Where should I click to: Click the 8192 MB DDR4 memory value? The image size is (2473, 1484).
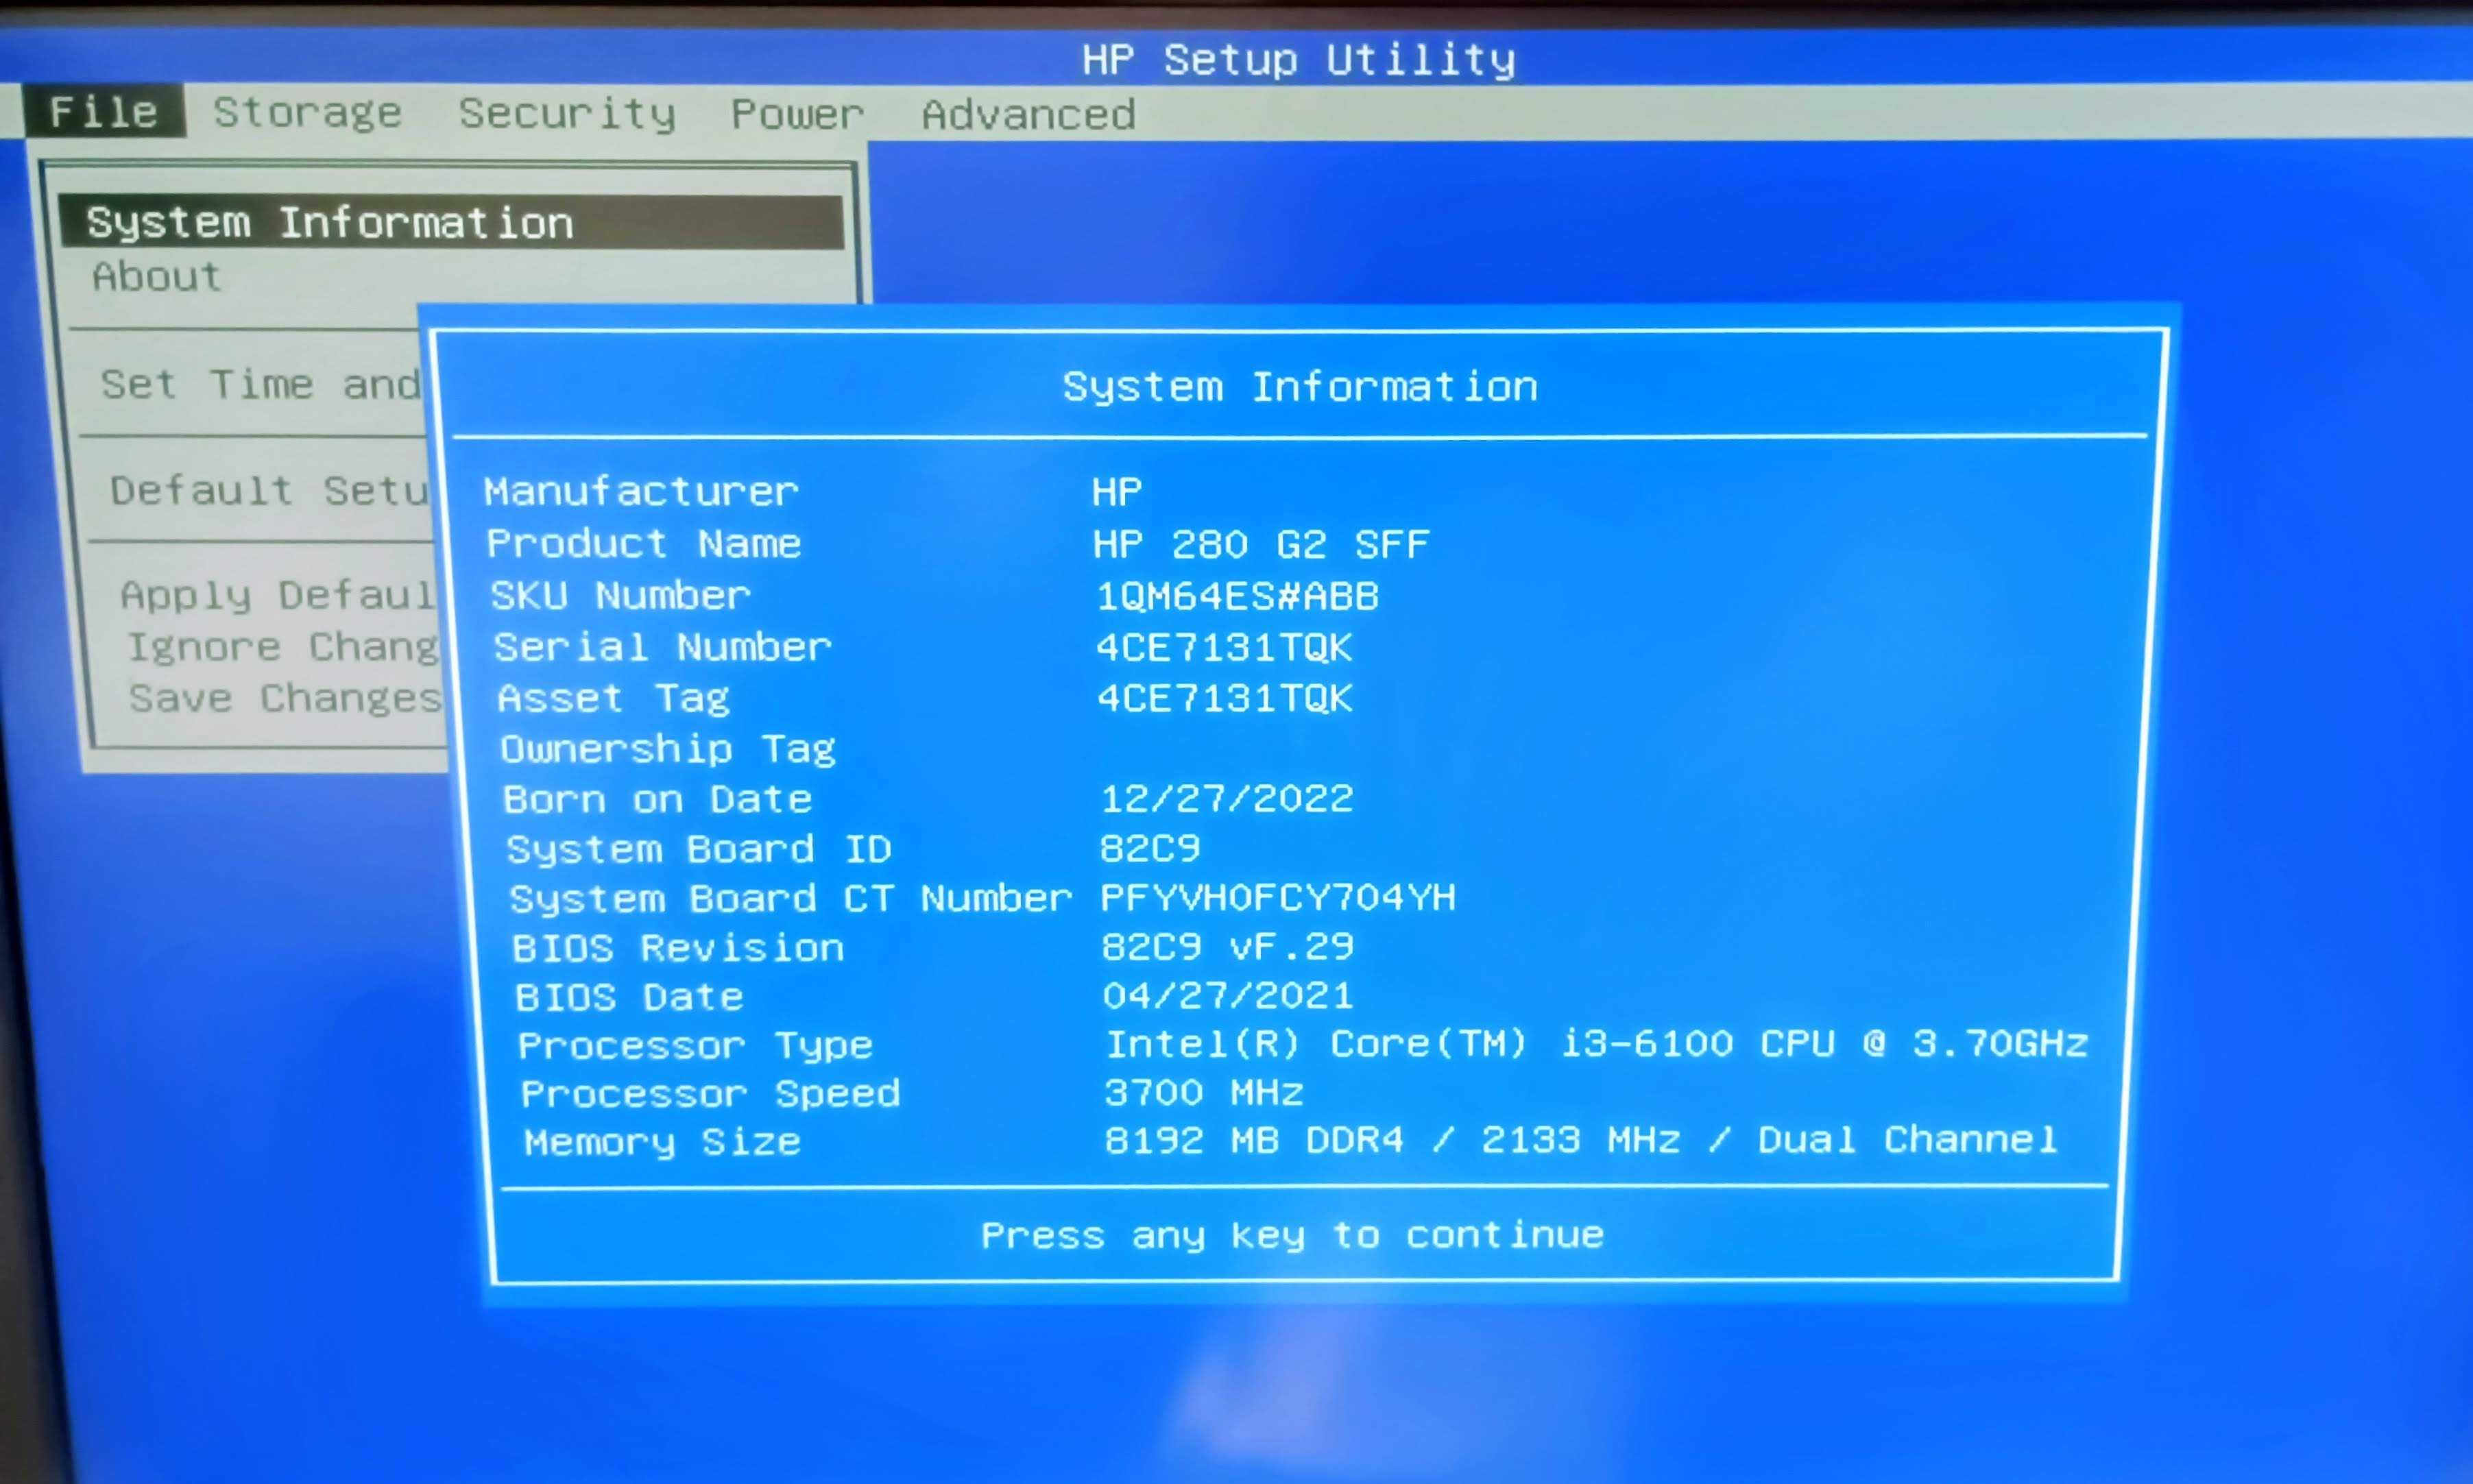pyautogui.click(x=1581, y=1140)
